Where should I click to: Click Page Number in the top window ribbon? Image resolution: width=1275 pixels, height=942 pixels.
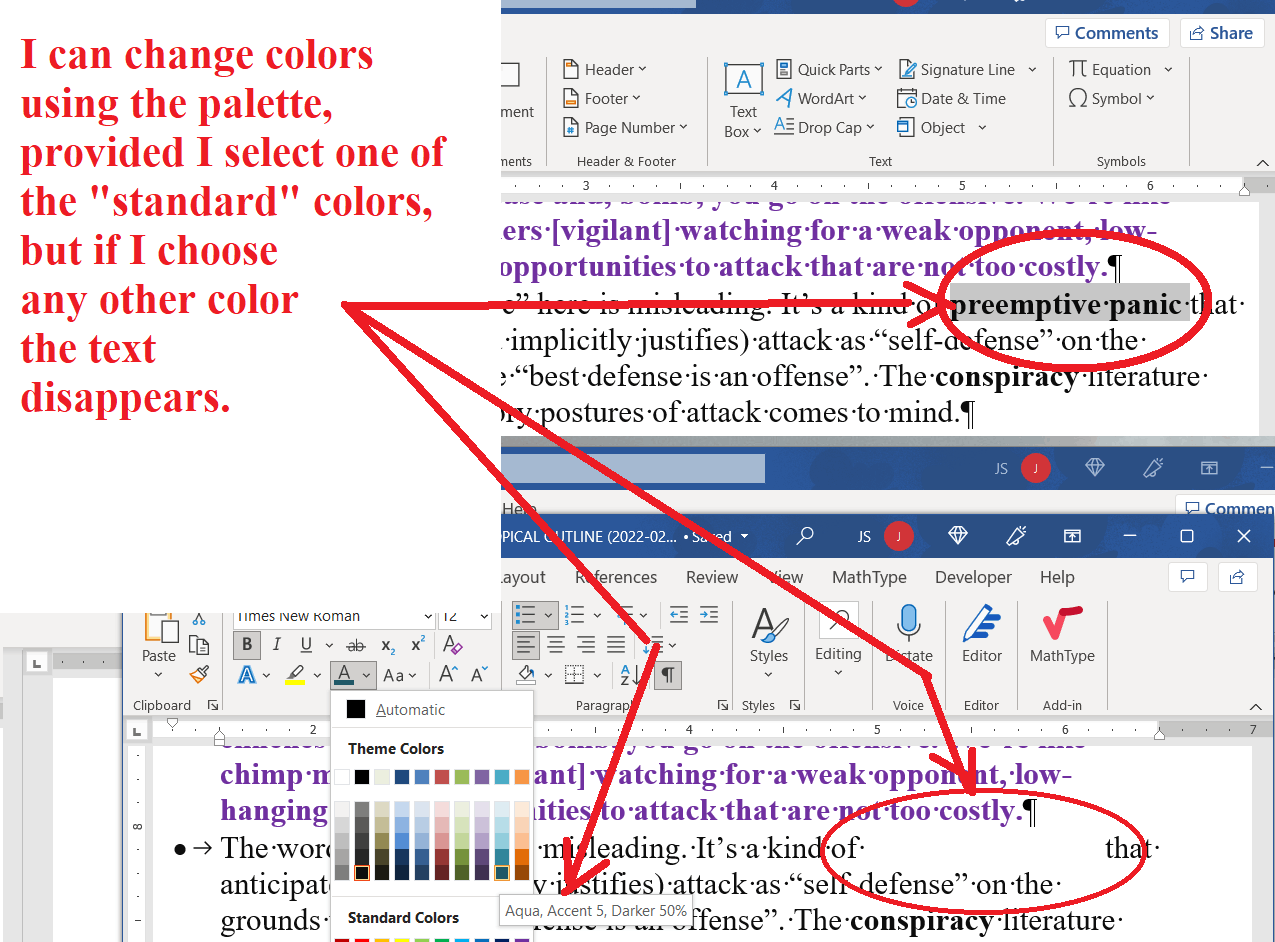coord(626,127)
